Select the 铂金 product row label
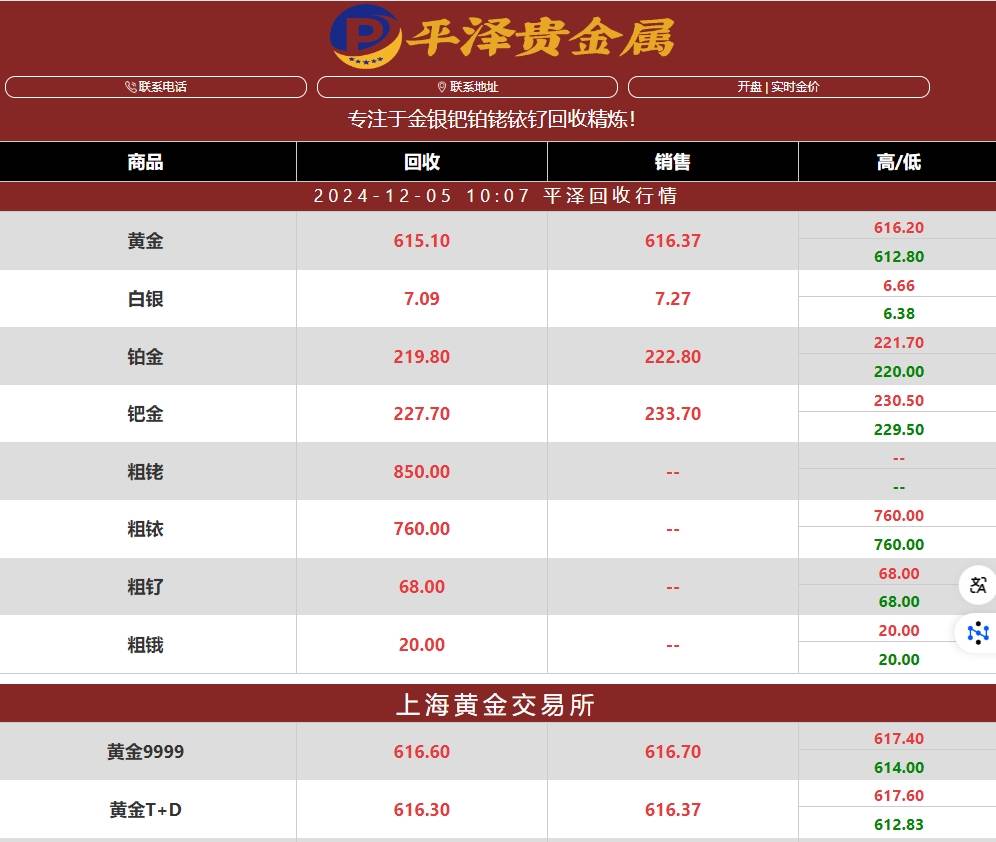Viewport: 996px width, 842px height. [145, 356]
